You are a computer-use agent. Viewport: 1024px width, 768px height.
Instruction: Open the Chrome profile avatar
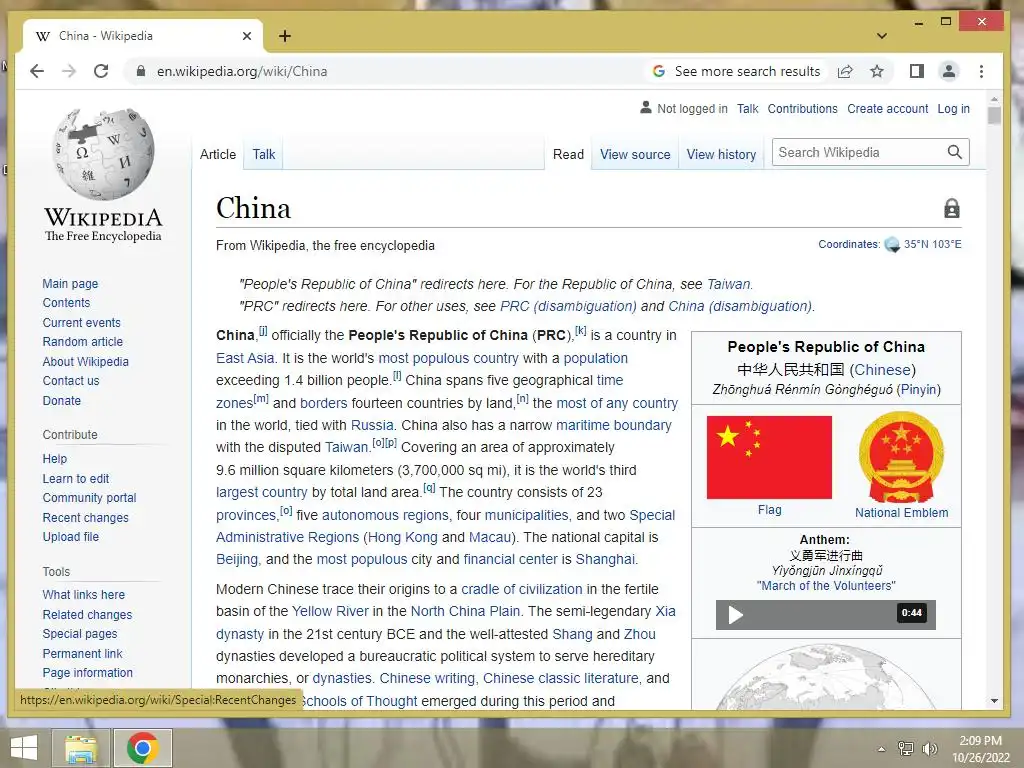(949, 71)
